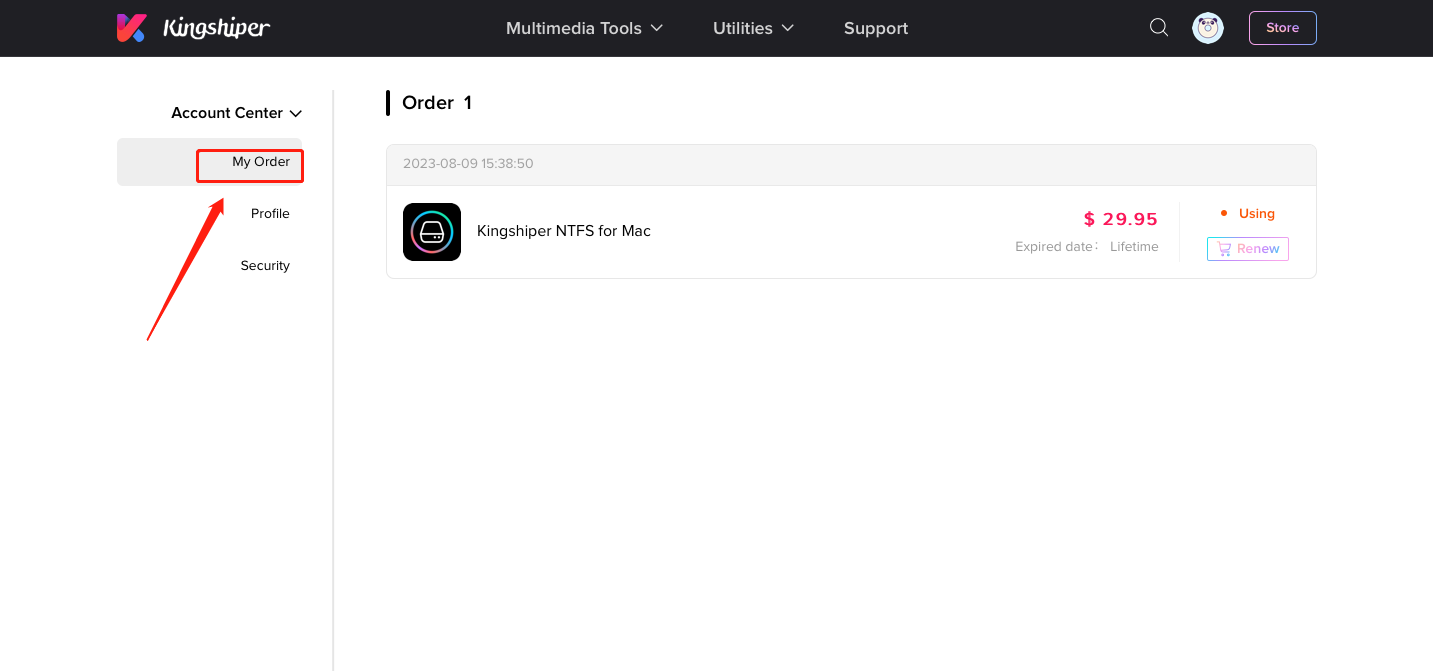Image resolution: width=1433 pixels, height=671 pixels.
Task: Click the Lifetime expiry value
Action: pyautogui.click(x=1134, y=247)
